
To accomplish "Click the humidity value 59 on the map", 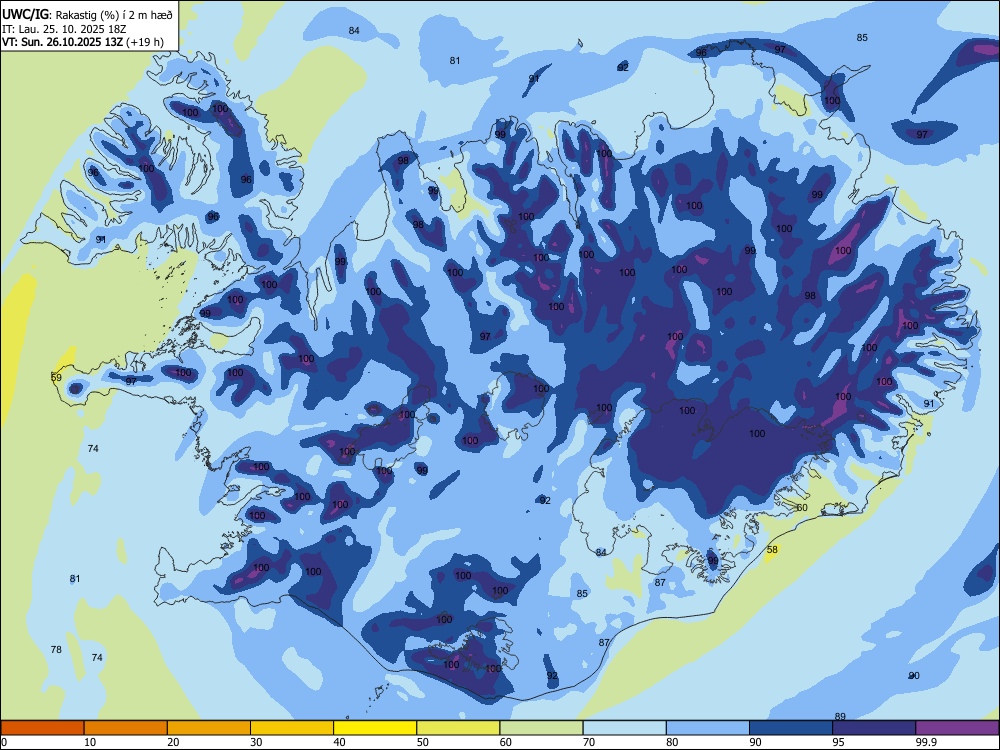I will [56, 378].
